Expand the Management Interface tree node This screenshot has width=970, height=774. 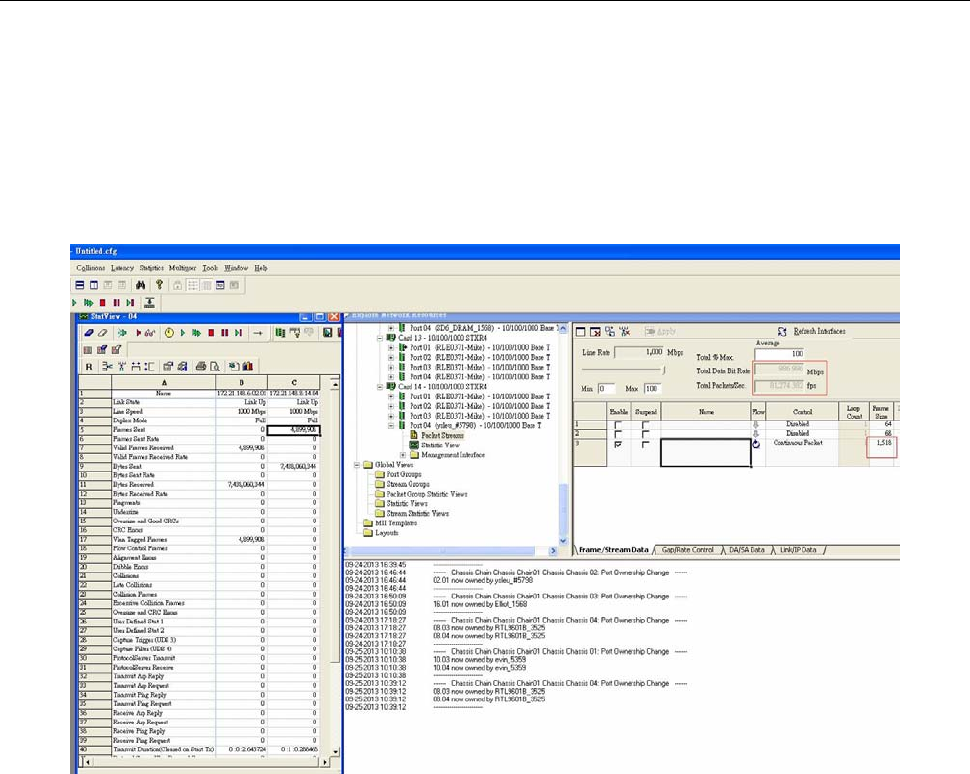click(x=403, y=454)
